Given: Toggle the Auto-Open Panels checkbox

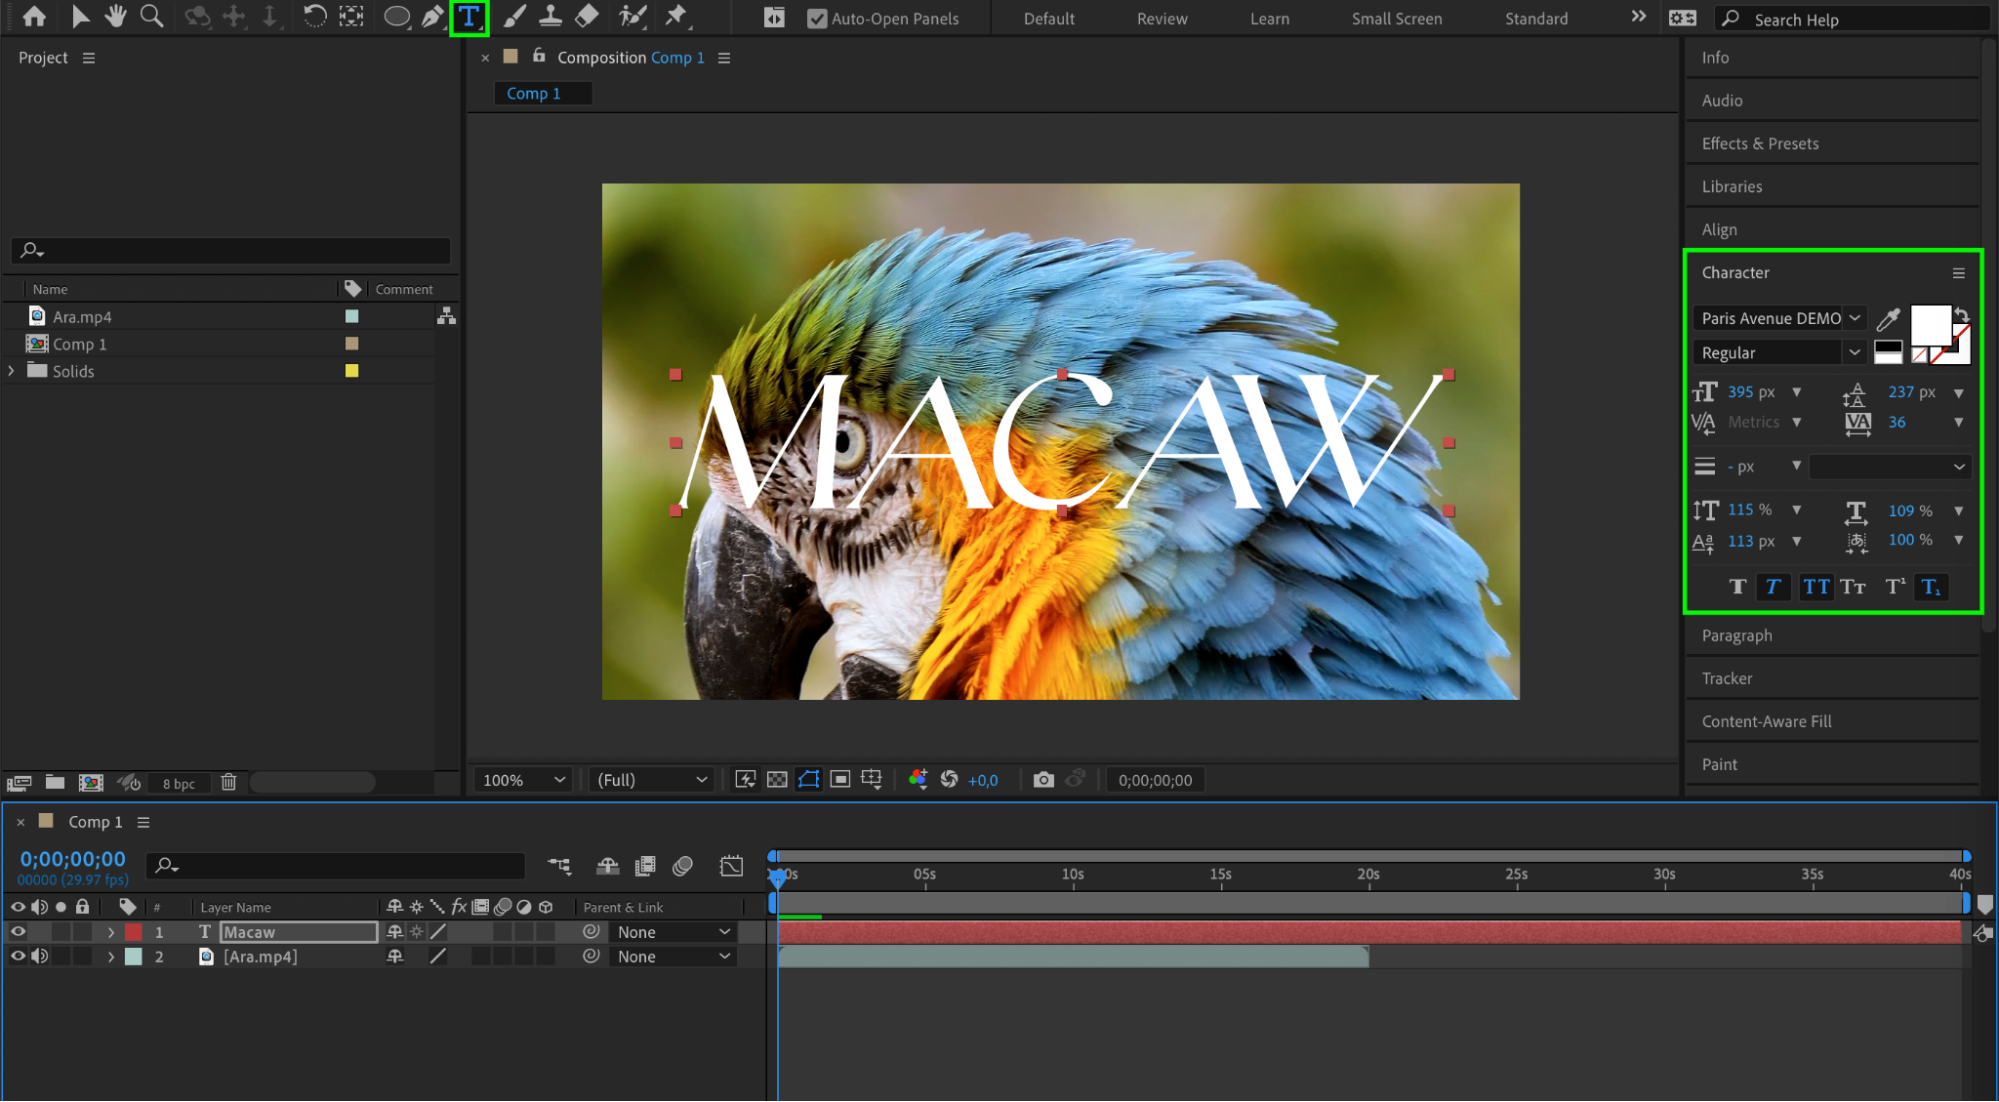Looking at the screenshot, I should [817, 19].
